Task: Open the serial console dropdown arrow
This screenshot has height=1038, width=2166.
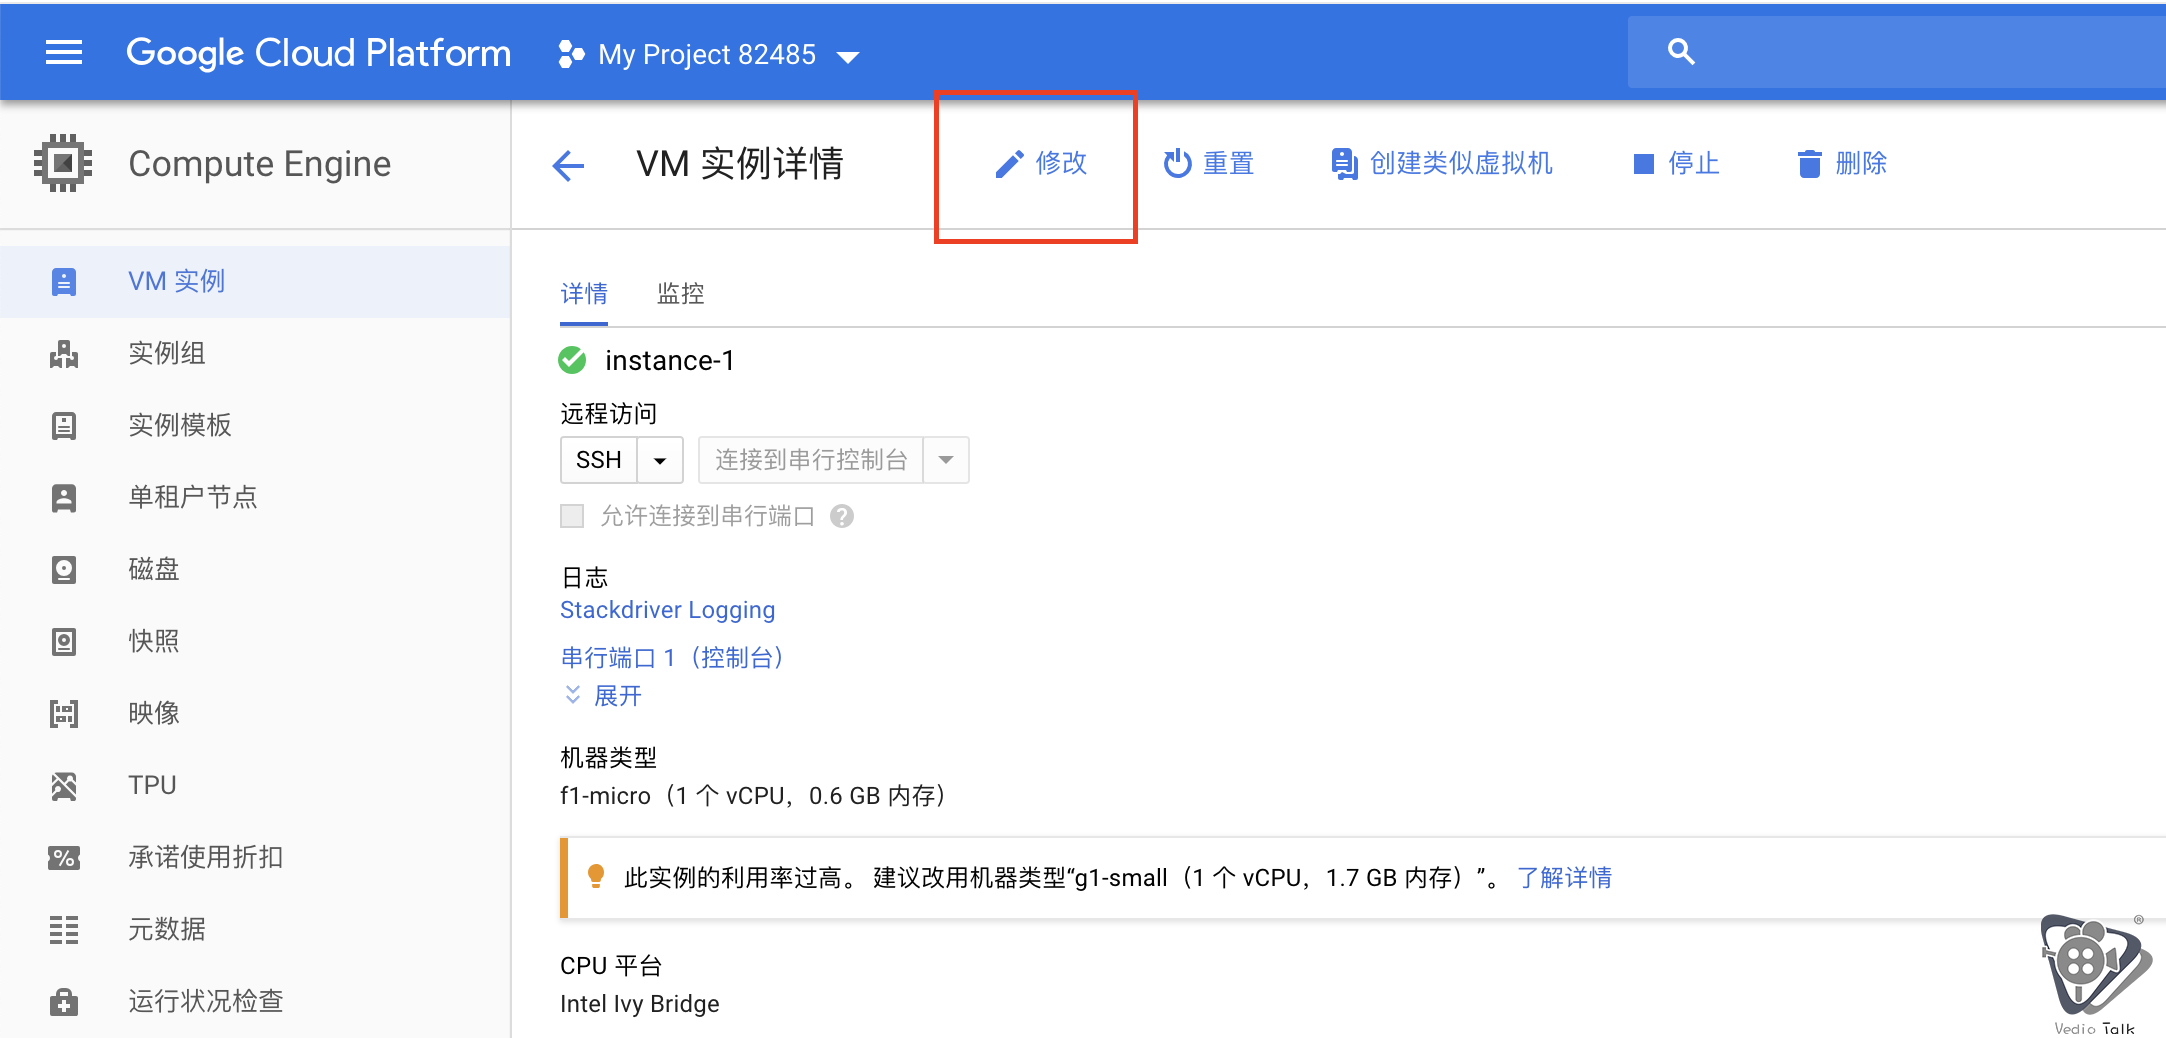Action: 946,460
